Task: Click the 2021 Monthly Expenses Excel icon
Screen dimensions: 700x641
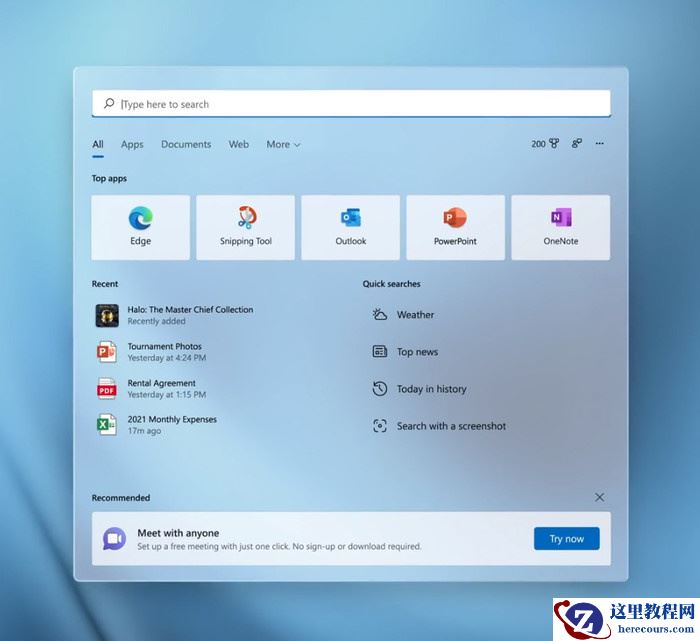Action: click(107, 425)
